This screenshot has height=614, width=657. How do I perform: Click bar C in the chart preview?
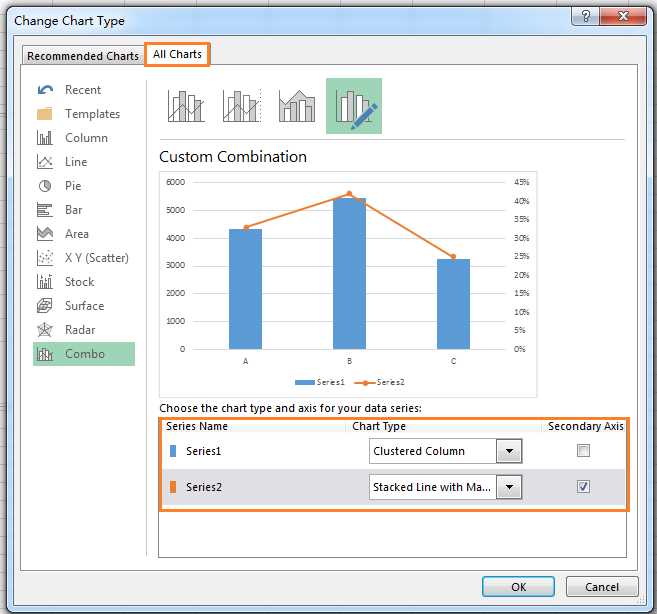tap(453, 304)
